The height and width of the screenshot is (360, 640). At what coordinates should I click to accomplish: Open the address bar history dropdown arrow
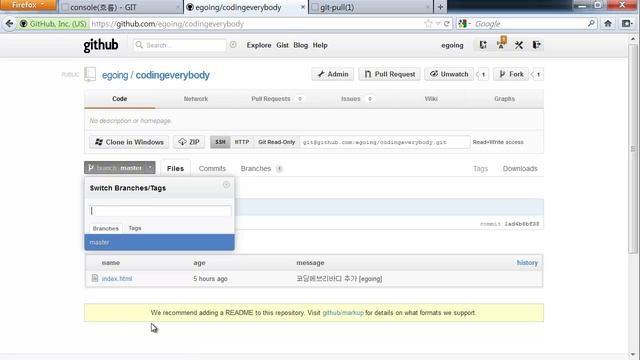click(x=438, y=24)
